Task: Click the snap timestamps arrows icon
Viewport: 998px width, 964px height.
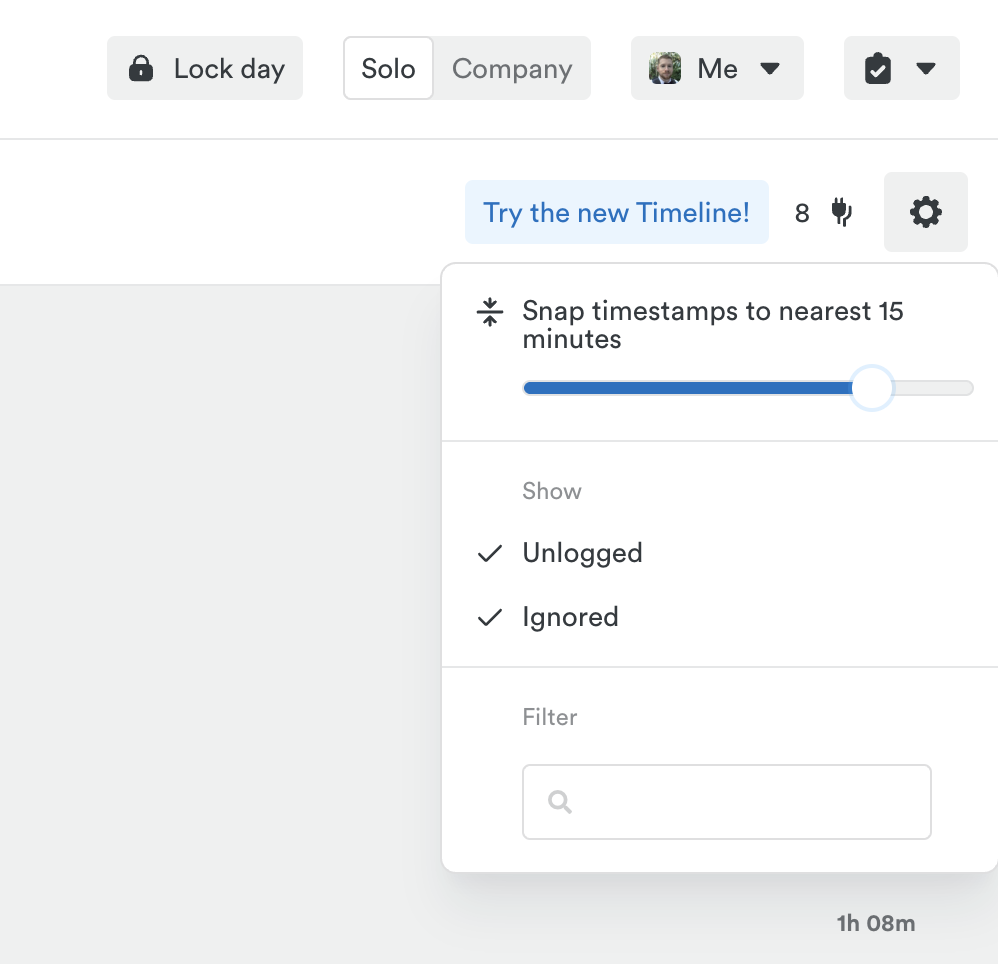Action: (490, 313)
